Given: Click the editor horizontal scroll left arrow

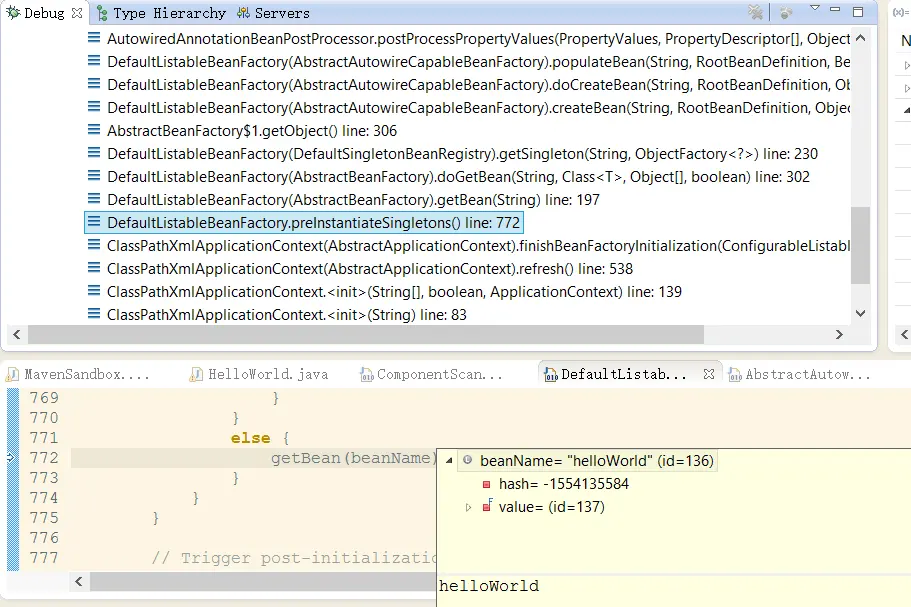Looking at the screenshot, I should pos(79,581).
